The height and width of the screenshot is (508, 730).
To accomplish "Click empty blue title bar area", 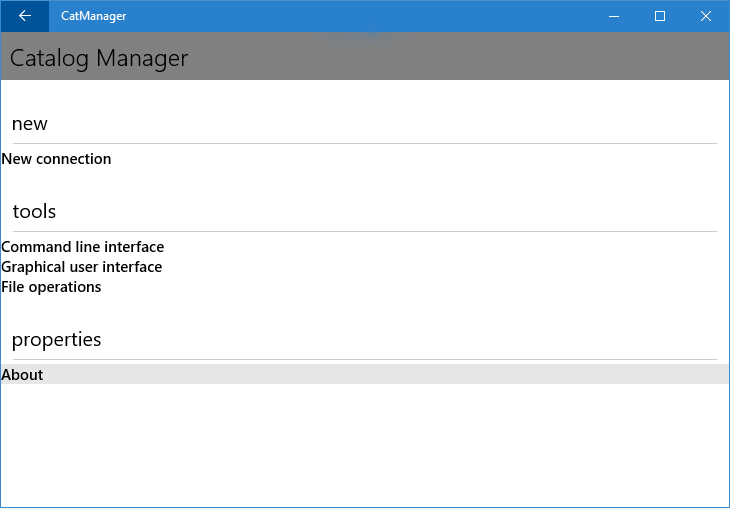I will (360, 16).
